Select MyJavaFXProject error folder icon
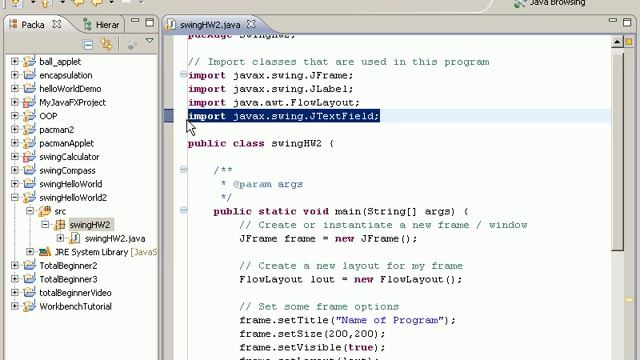 29,102
